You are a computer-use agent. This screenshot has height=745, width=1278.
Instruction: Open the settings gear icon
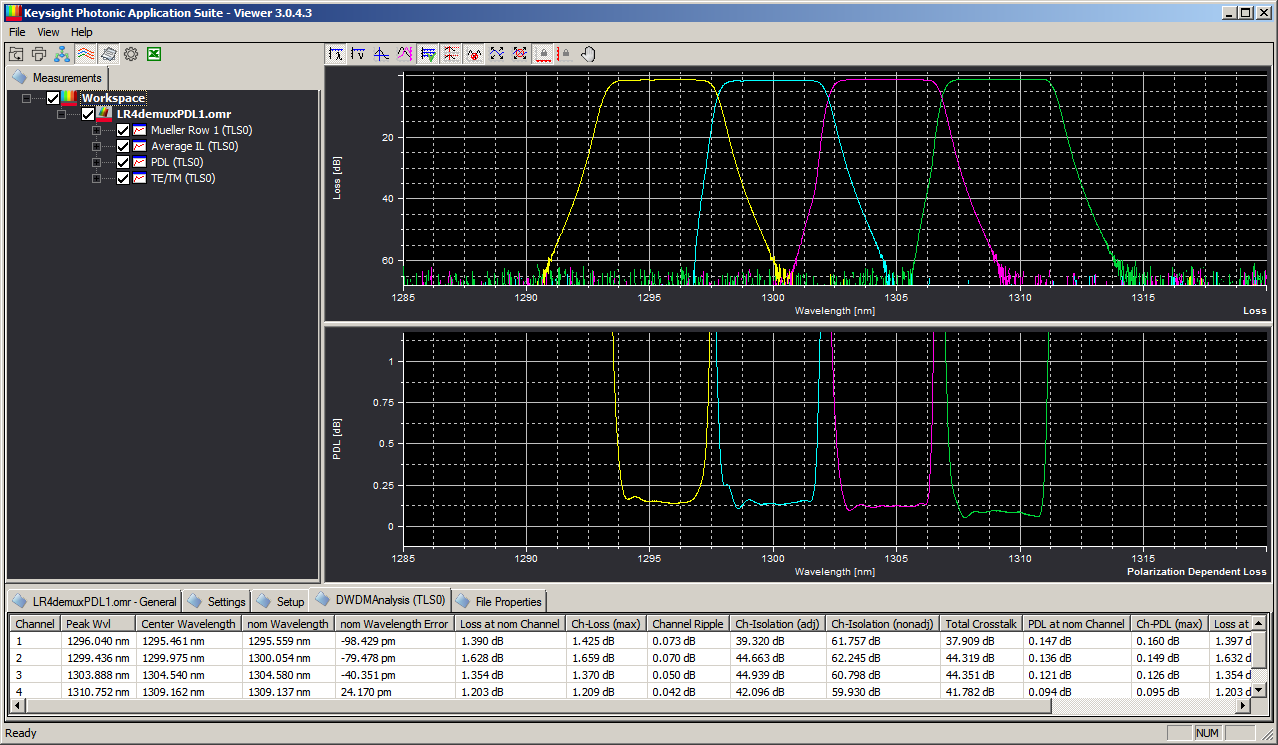click(x=130, y=54)
